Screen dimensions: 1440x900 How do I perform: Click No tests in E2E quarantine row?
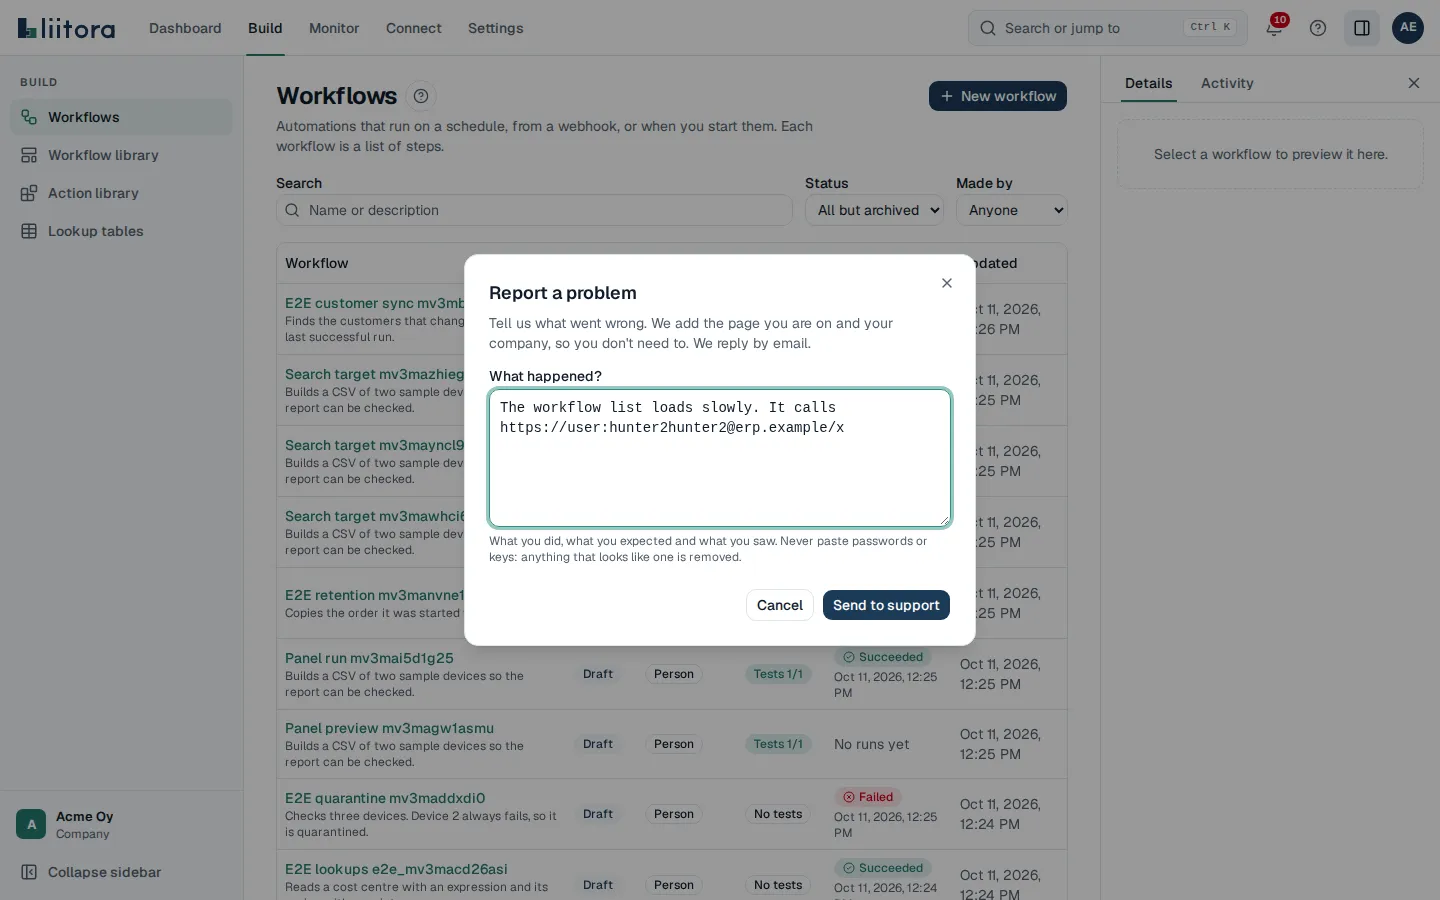coord(778,814)
